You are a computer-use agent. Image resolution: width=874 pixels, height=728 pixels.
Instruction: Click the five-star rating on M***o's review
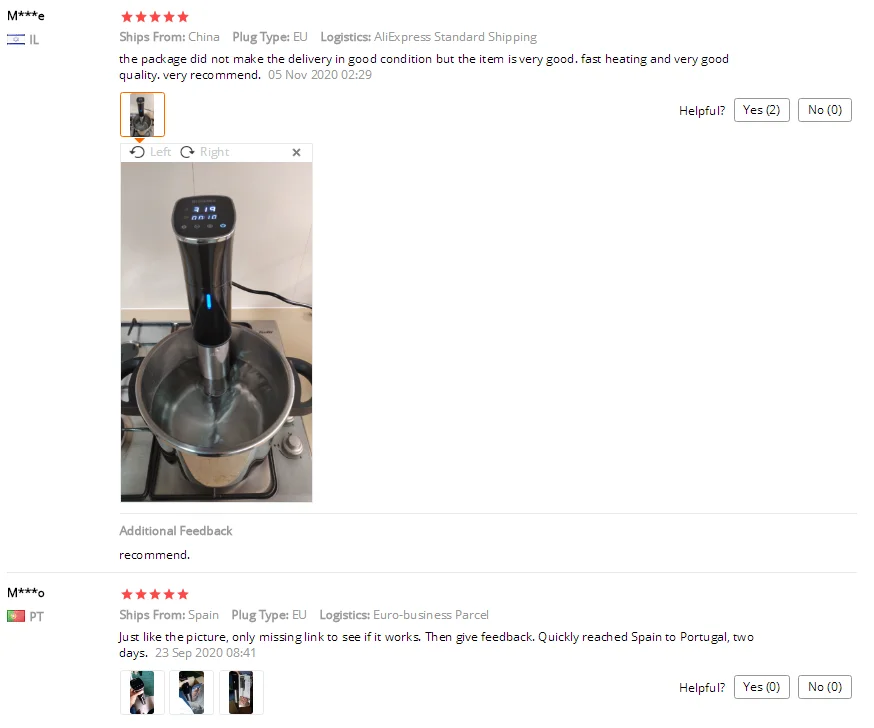[x=155, y=594]
